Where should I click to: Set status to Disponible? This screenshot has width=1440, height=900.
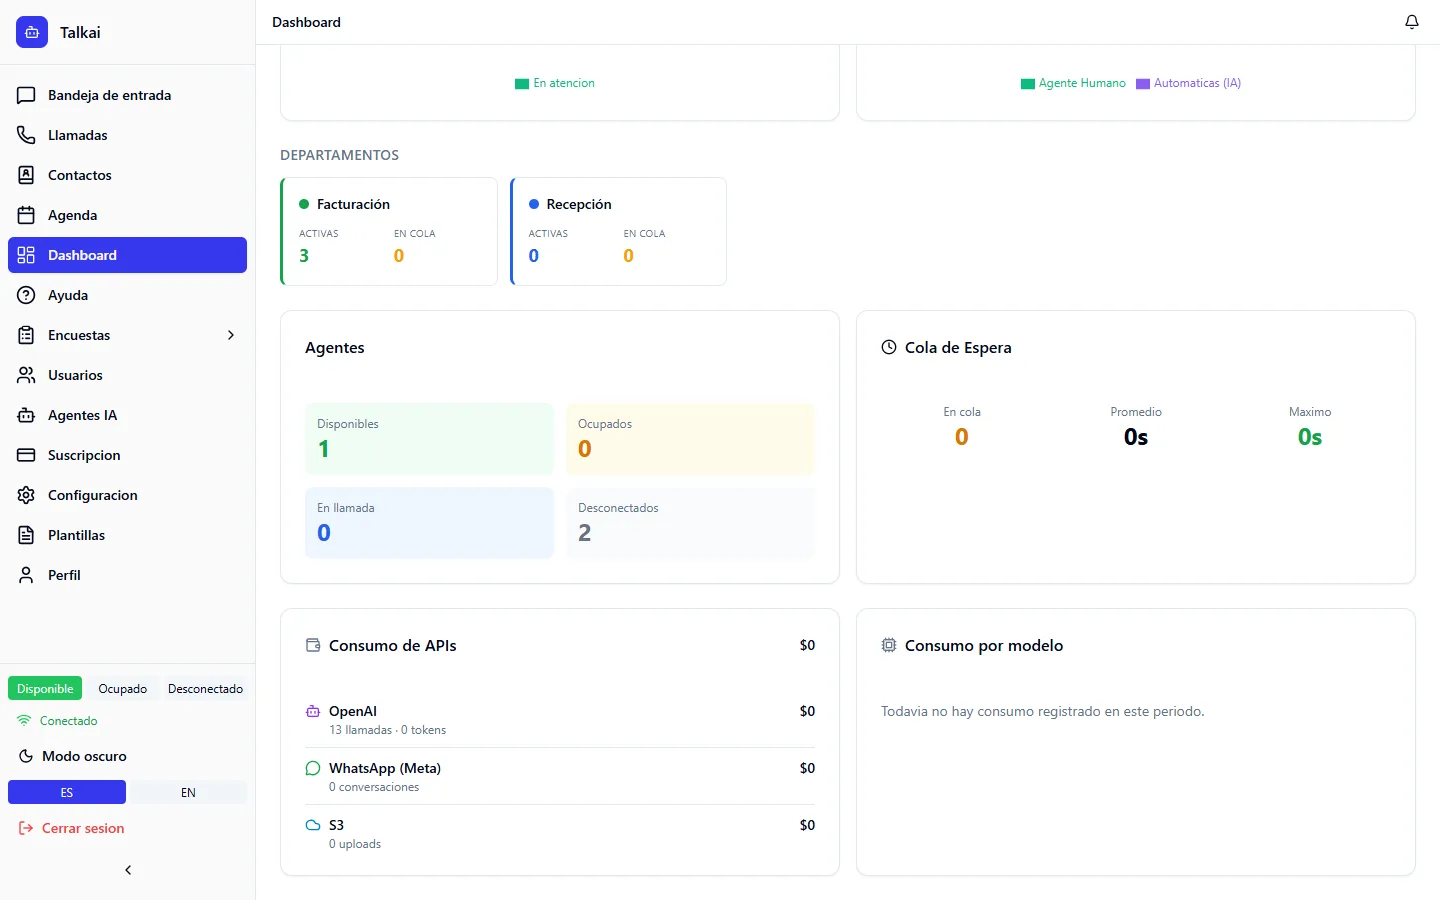point(45,688)
